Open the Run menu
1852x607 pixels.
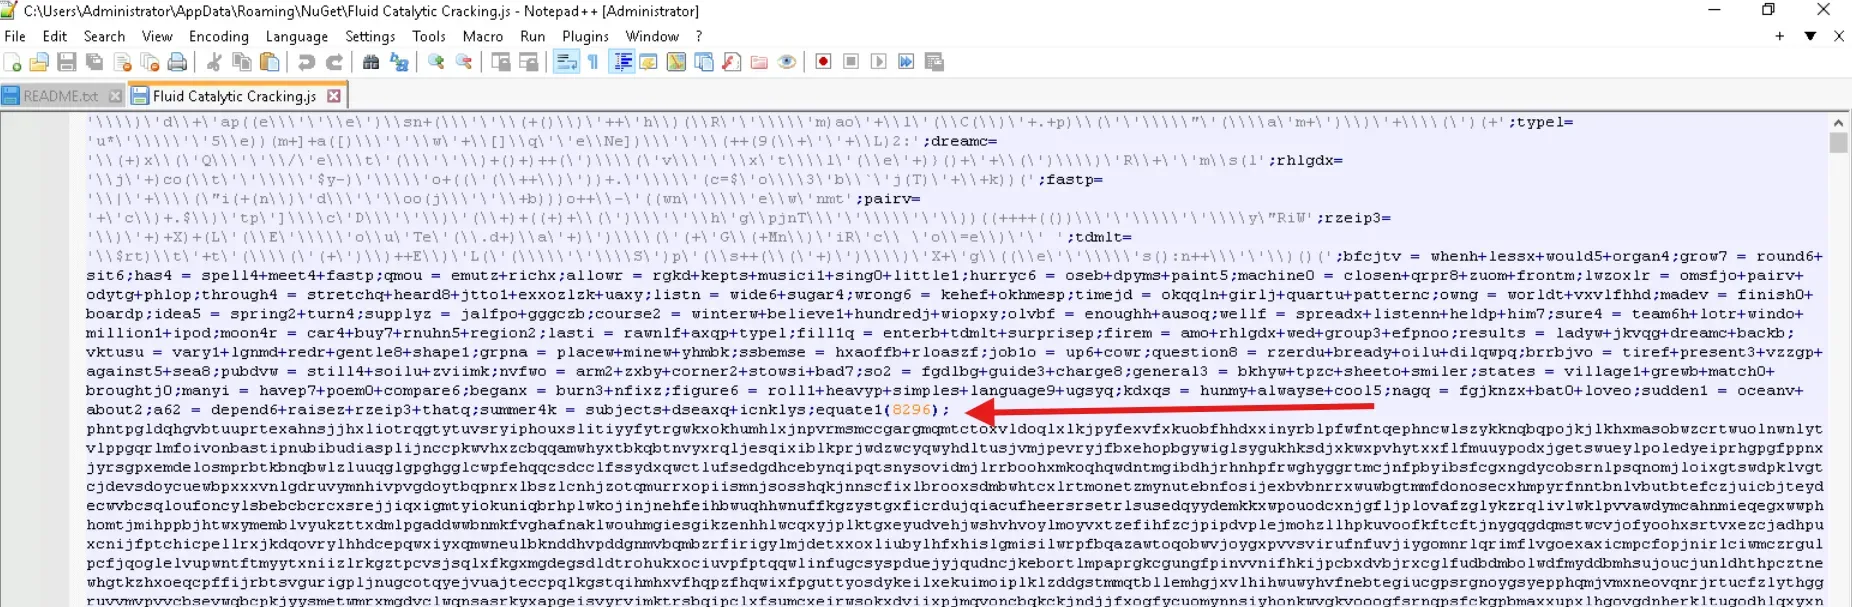tap(533, 36)
